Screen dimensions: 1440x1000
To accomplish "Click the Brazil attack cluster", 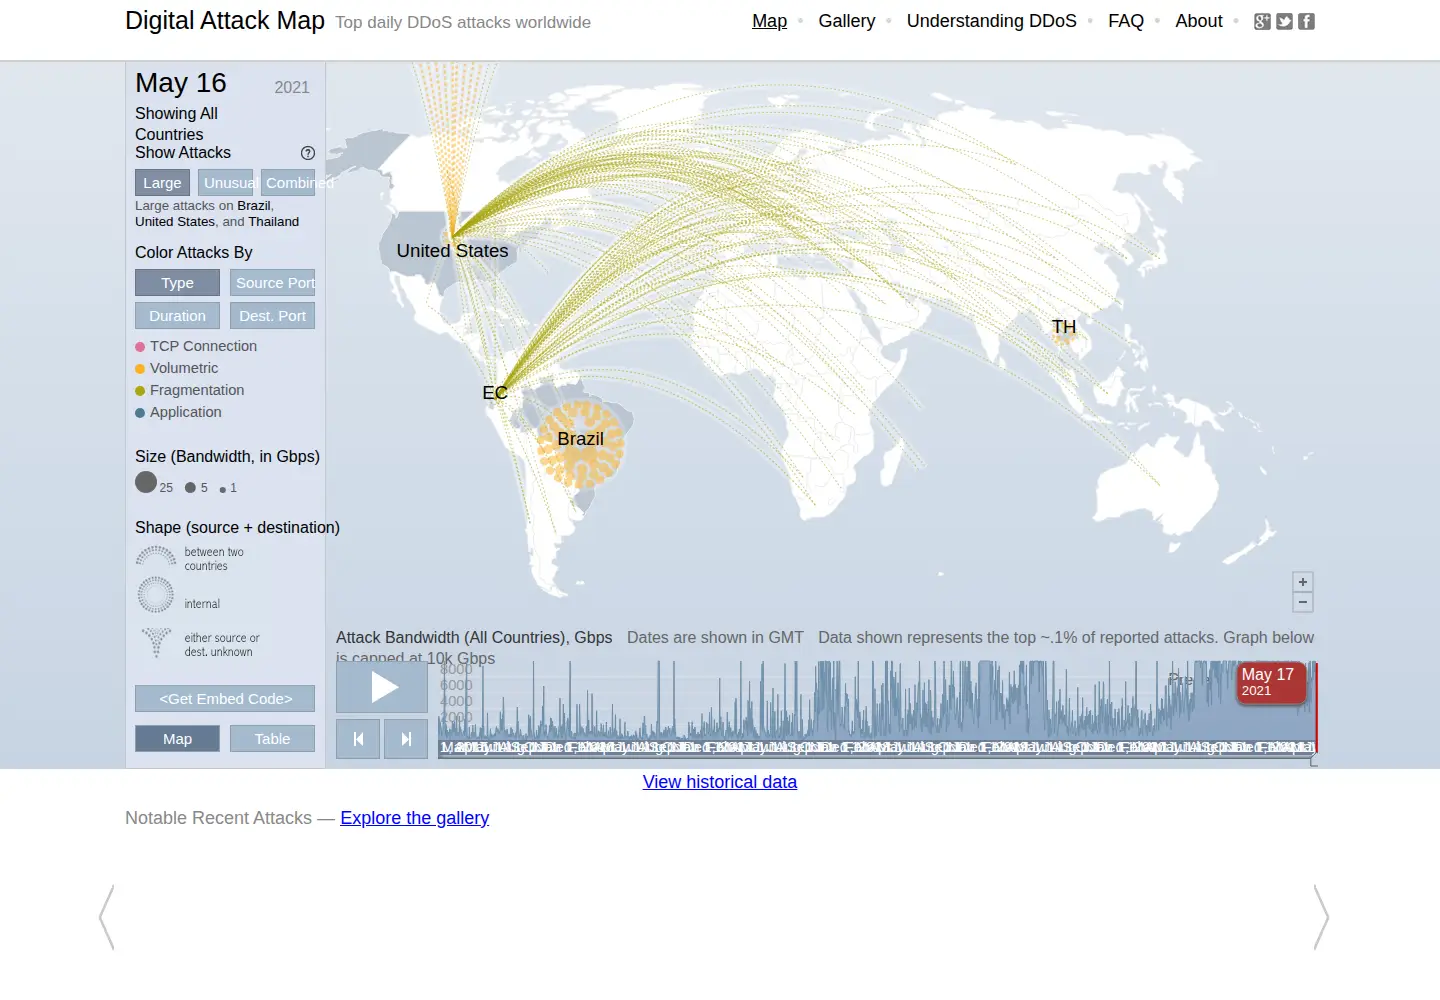I will [580, 445].
